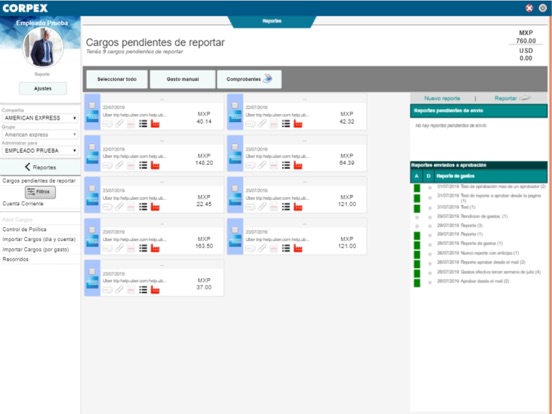Switch to the Reportes top tab

[272, 21]
